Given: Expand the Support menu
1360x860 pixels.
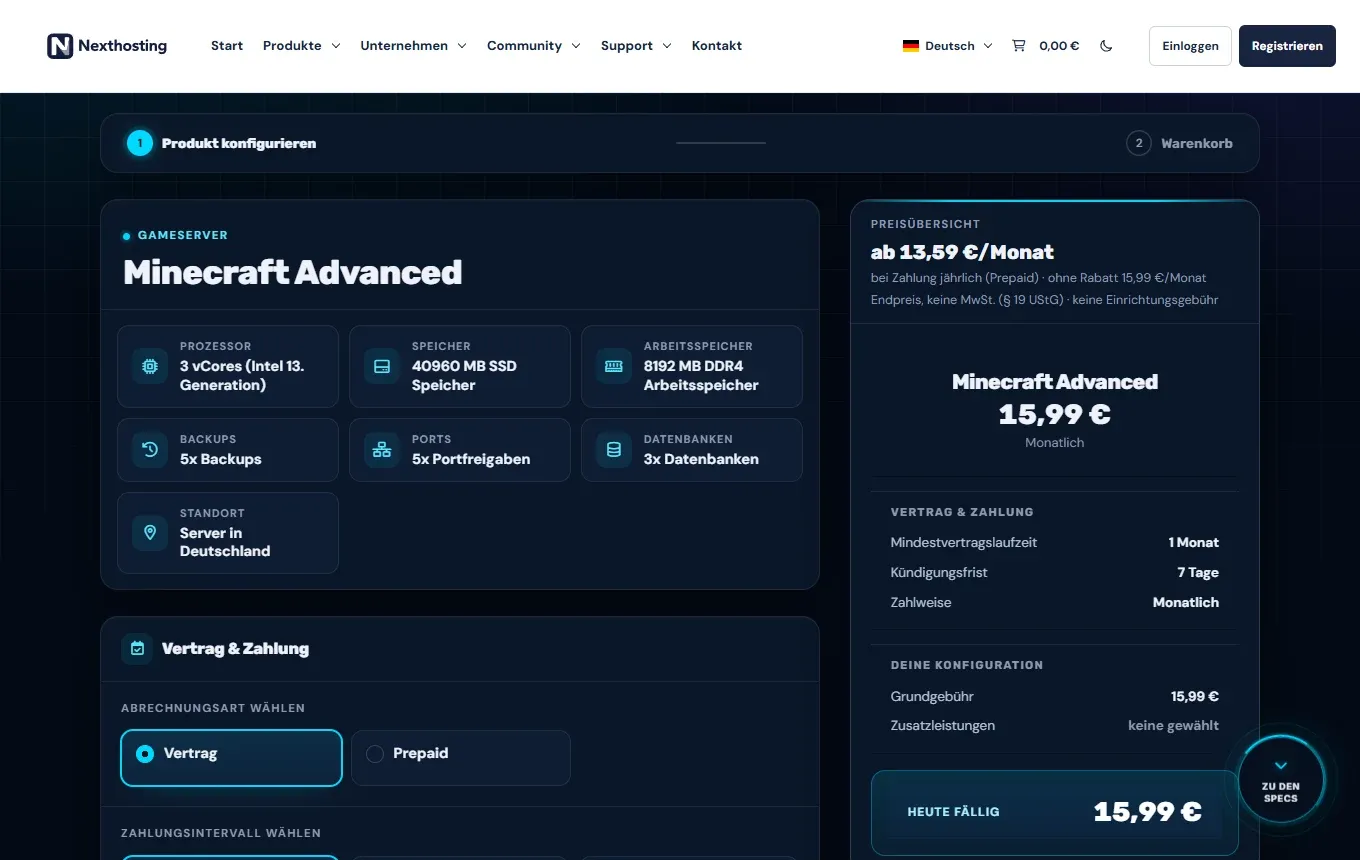Looking at the screenshot, I should pyautogui.click(x=636, y=46).
